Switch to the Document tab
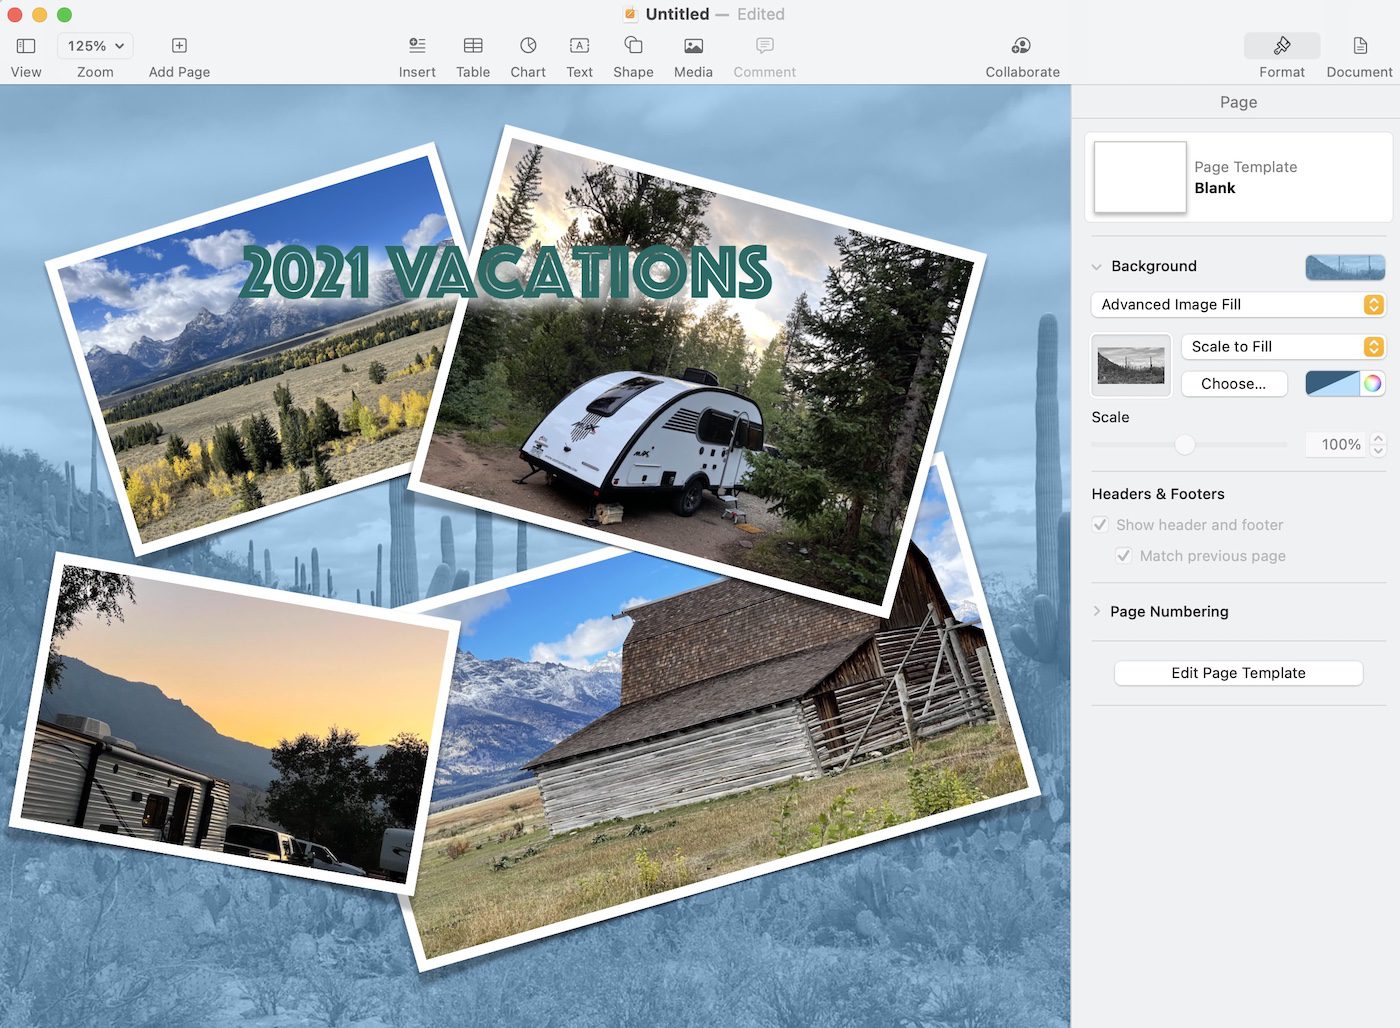The width and height of the screenshot is (1400, 1028). click(x=1359, y=46)
